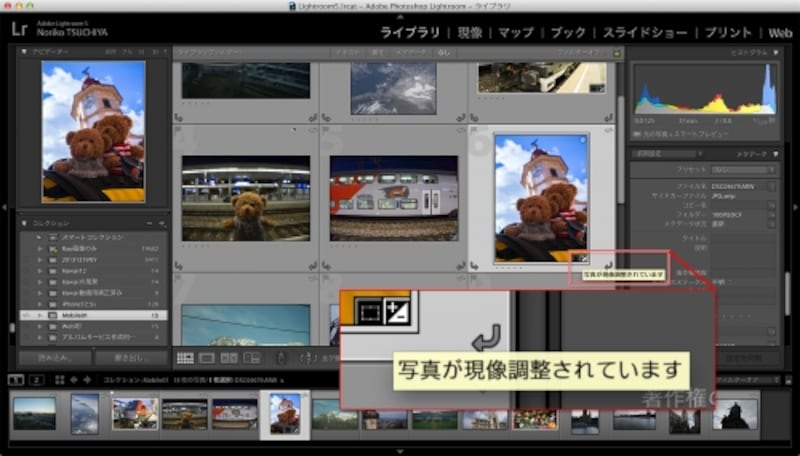
Task: Collapse the コレクション panel
Action: point(24,223)
